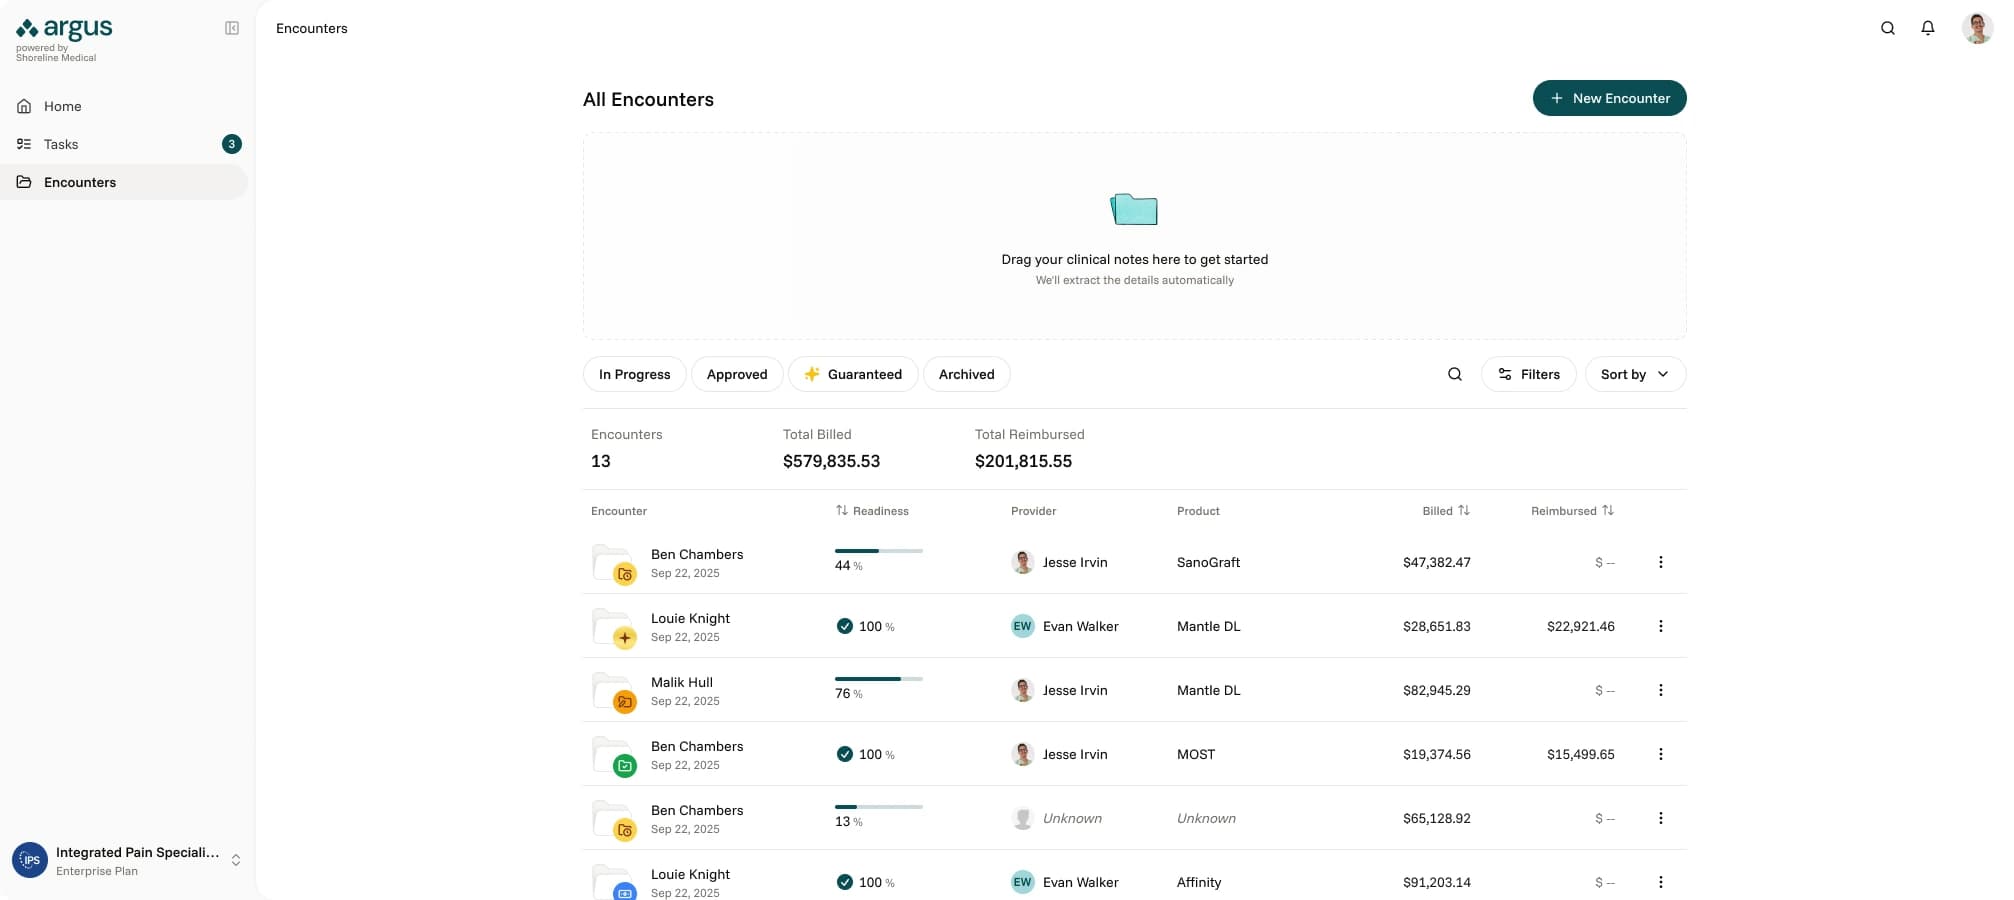Click the 44% readiness progress bar
The width and height of the screenshot is (2014, 900).
coord(878,551)
